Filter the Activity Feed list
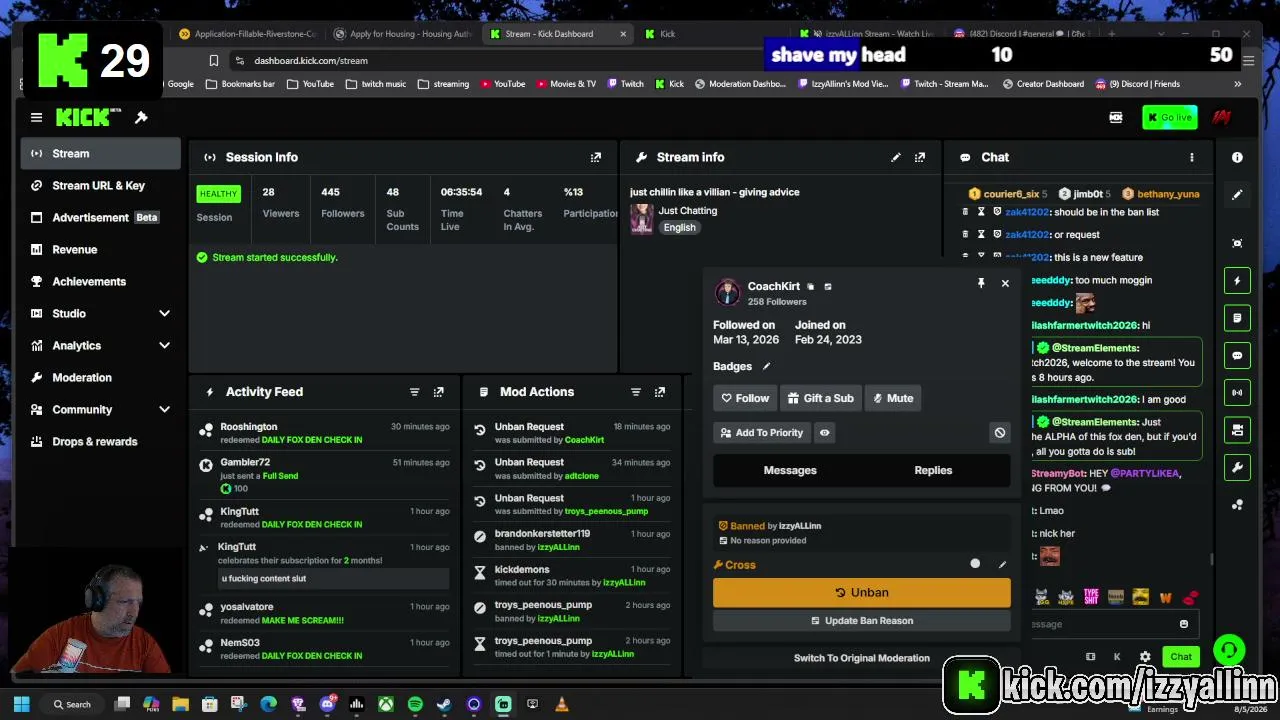This screenshot has height=720, width=1280. 414,392
